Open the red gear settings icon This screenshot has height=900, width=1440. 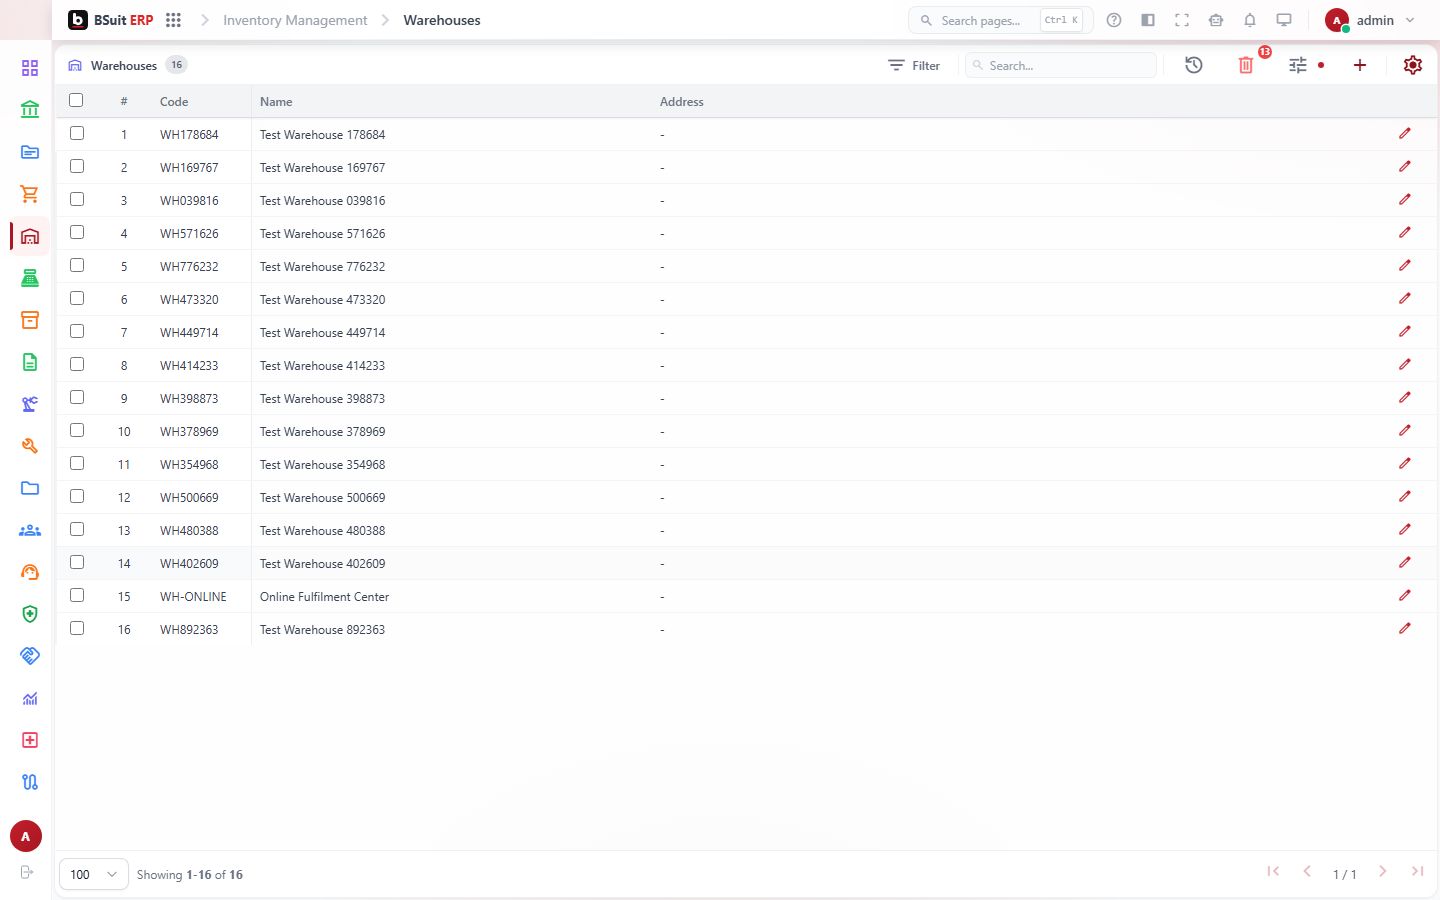1413,65
